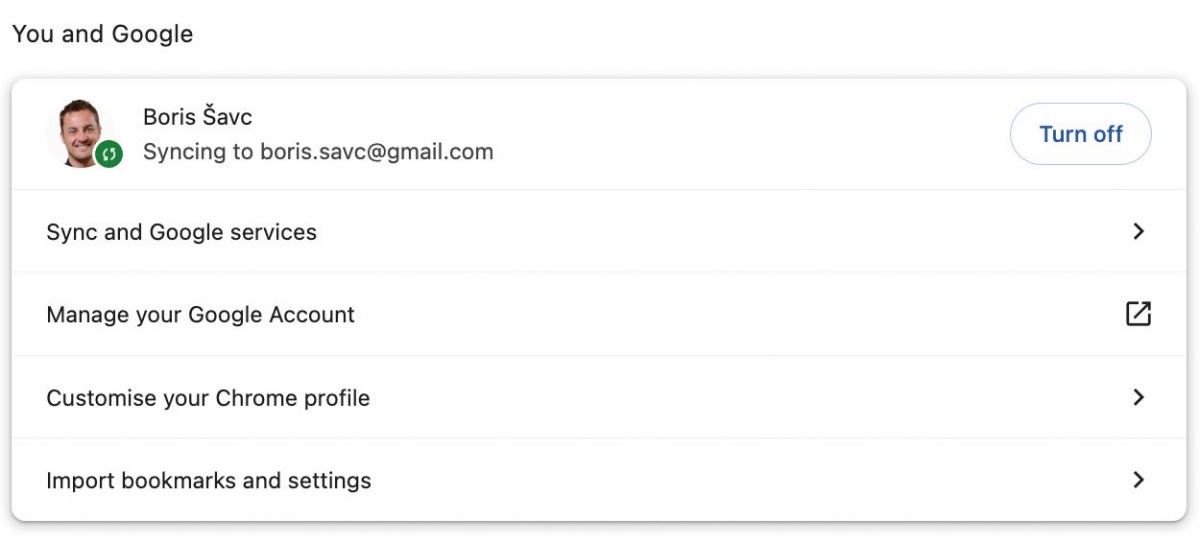Click the Syncing to boris.savc@gmail.com text
Image resolution: width=1200 pixels, height=543 pixels.
coord(318,152)
